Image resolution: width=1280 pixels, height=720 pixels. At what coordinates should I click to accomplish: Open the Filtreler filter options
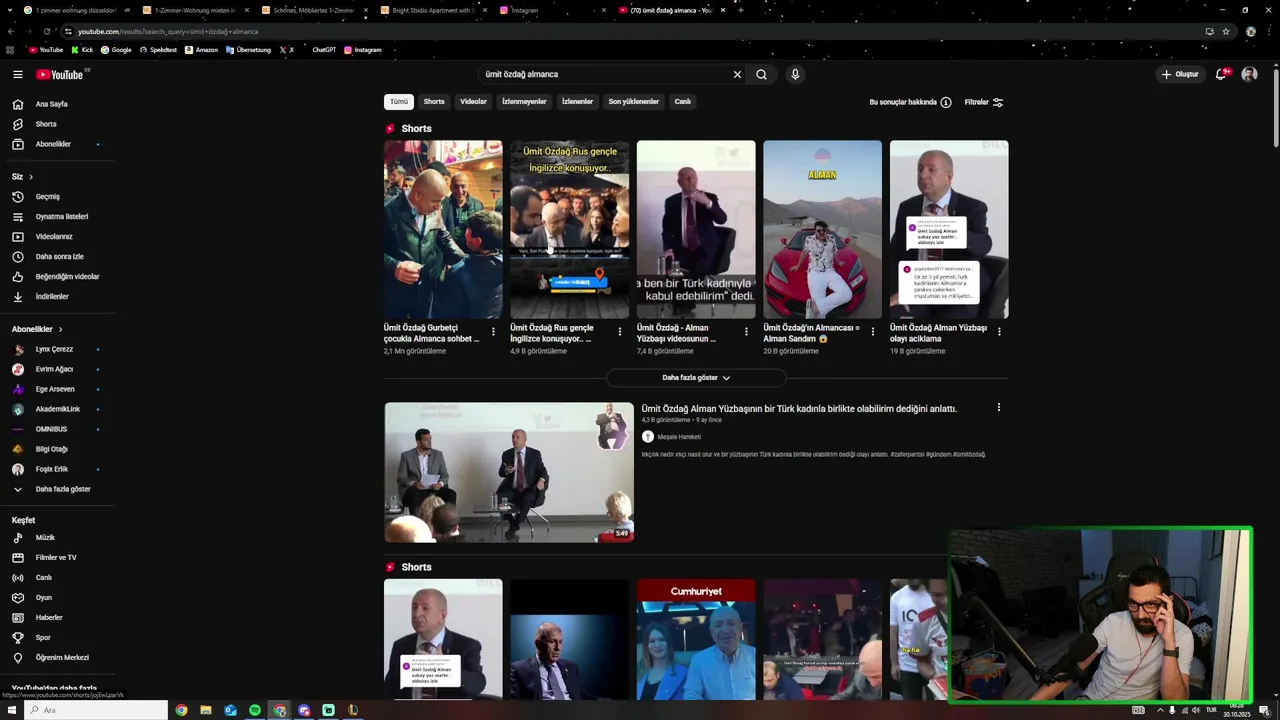(983, 102)
